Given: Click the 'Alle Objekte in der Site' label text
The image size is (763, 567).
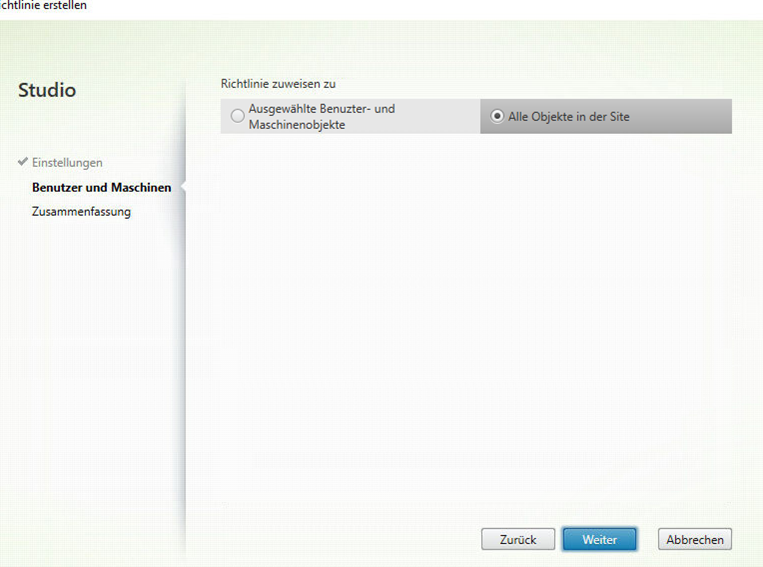Looking at the screenshot, I should [x=568, y=117].
